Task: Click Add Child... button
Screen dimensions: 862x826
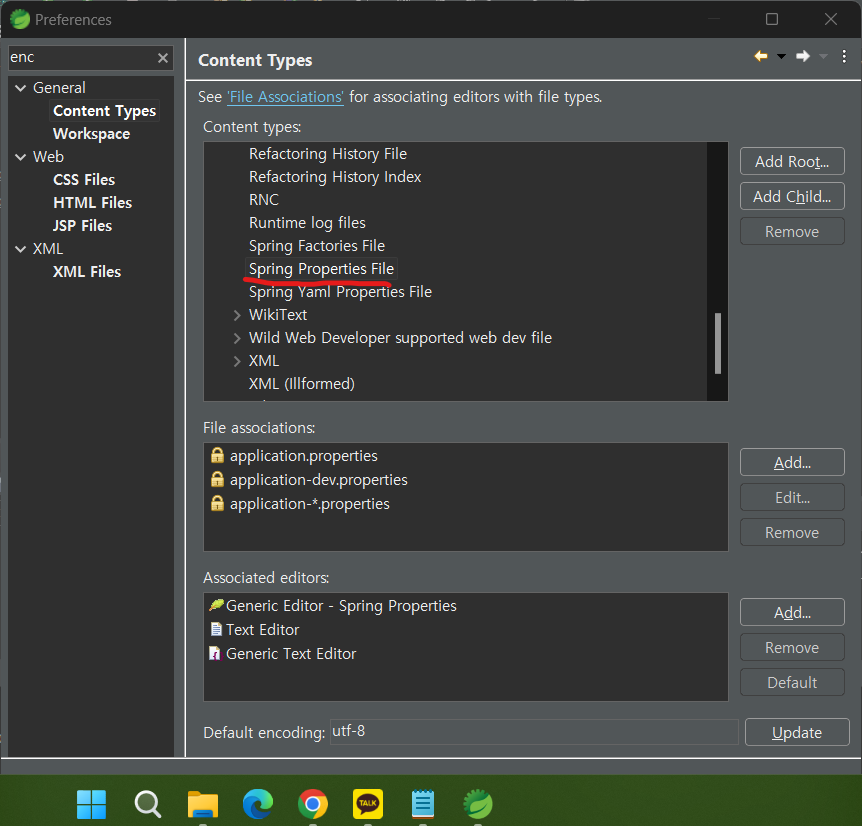Action: 792,197
